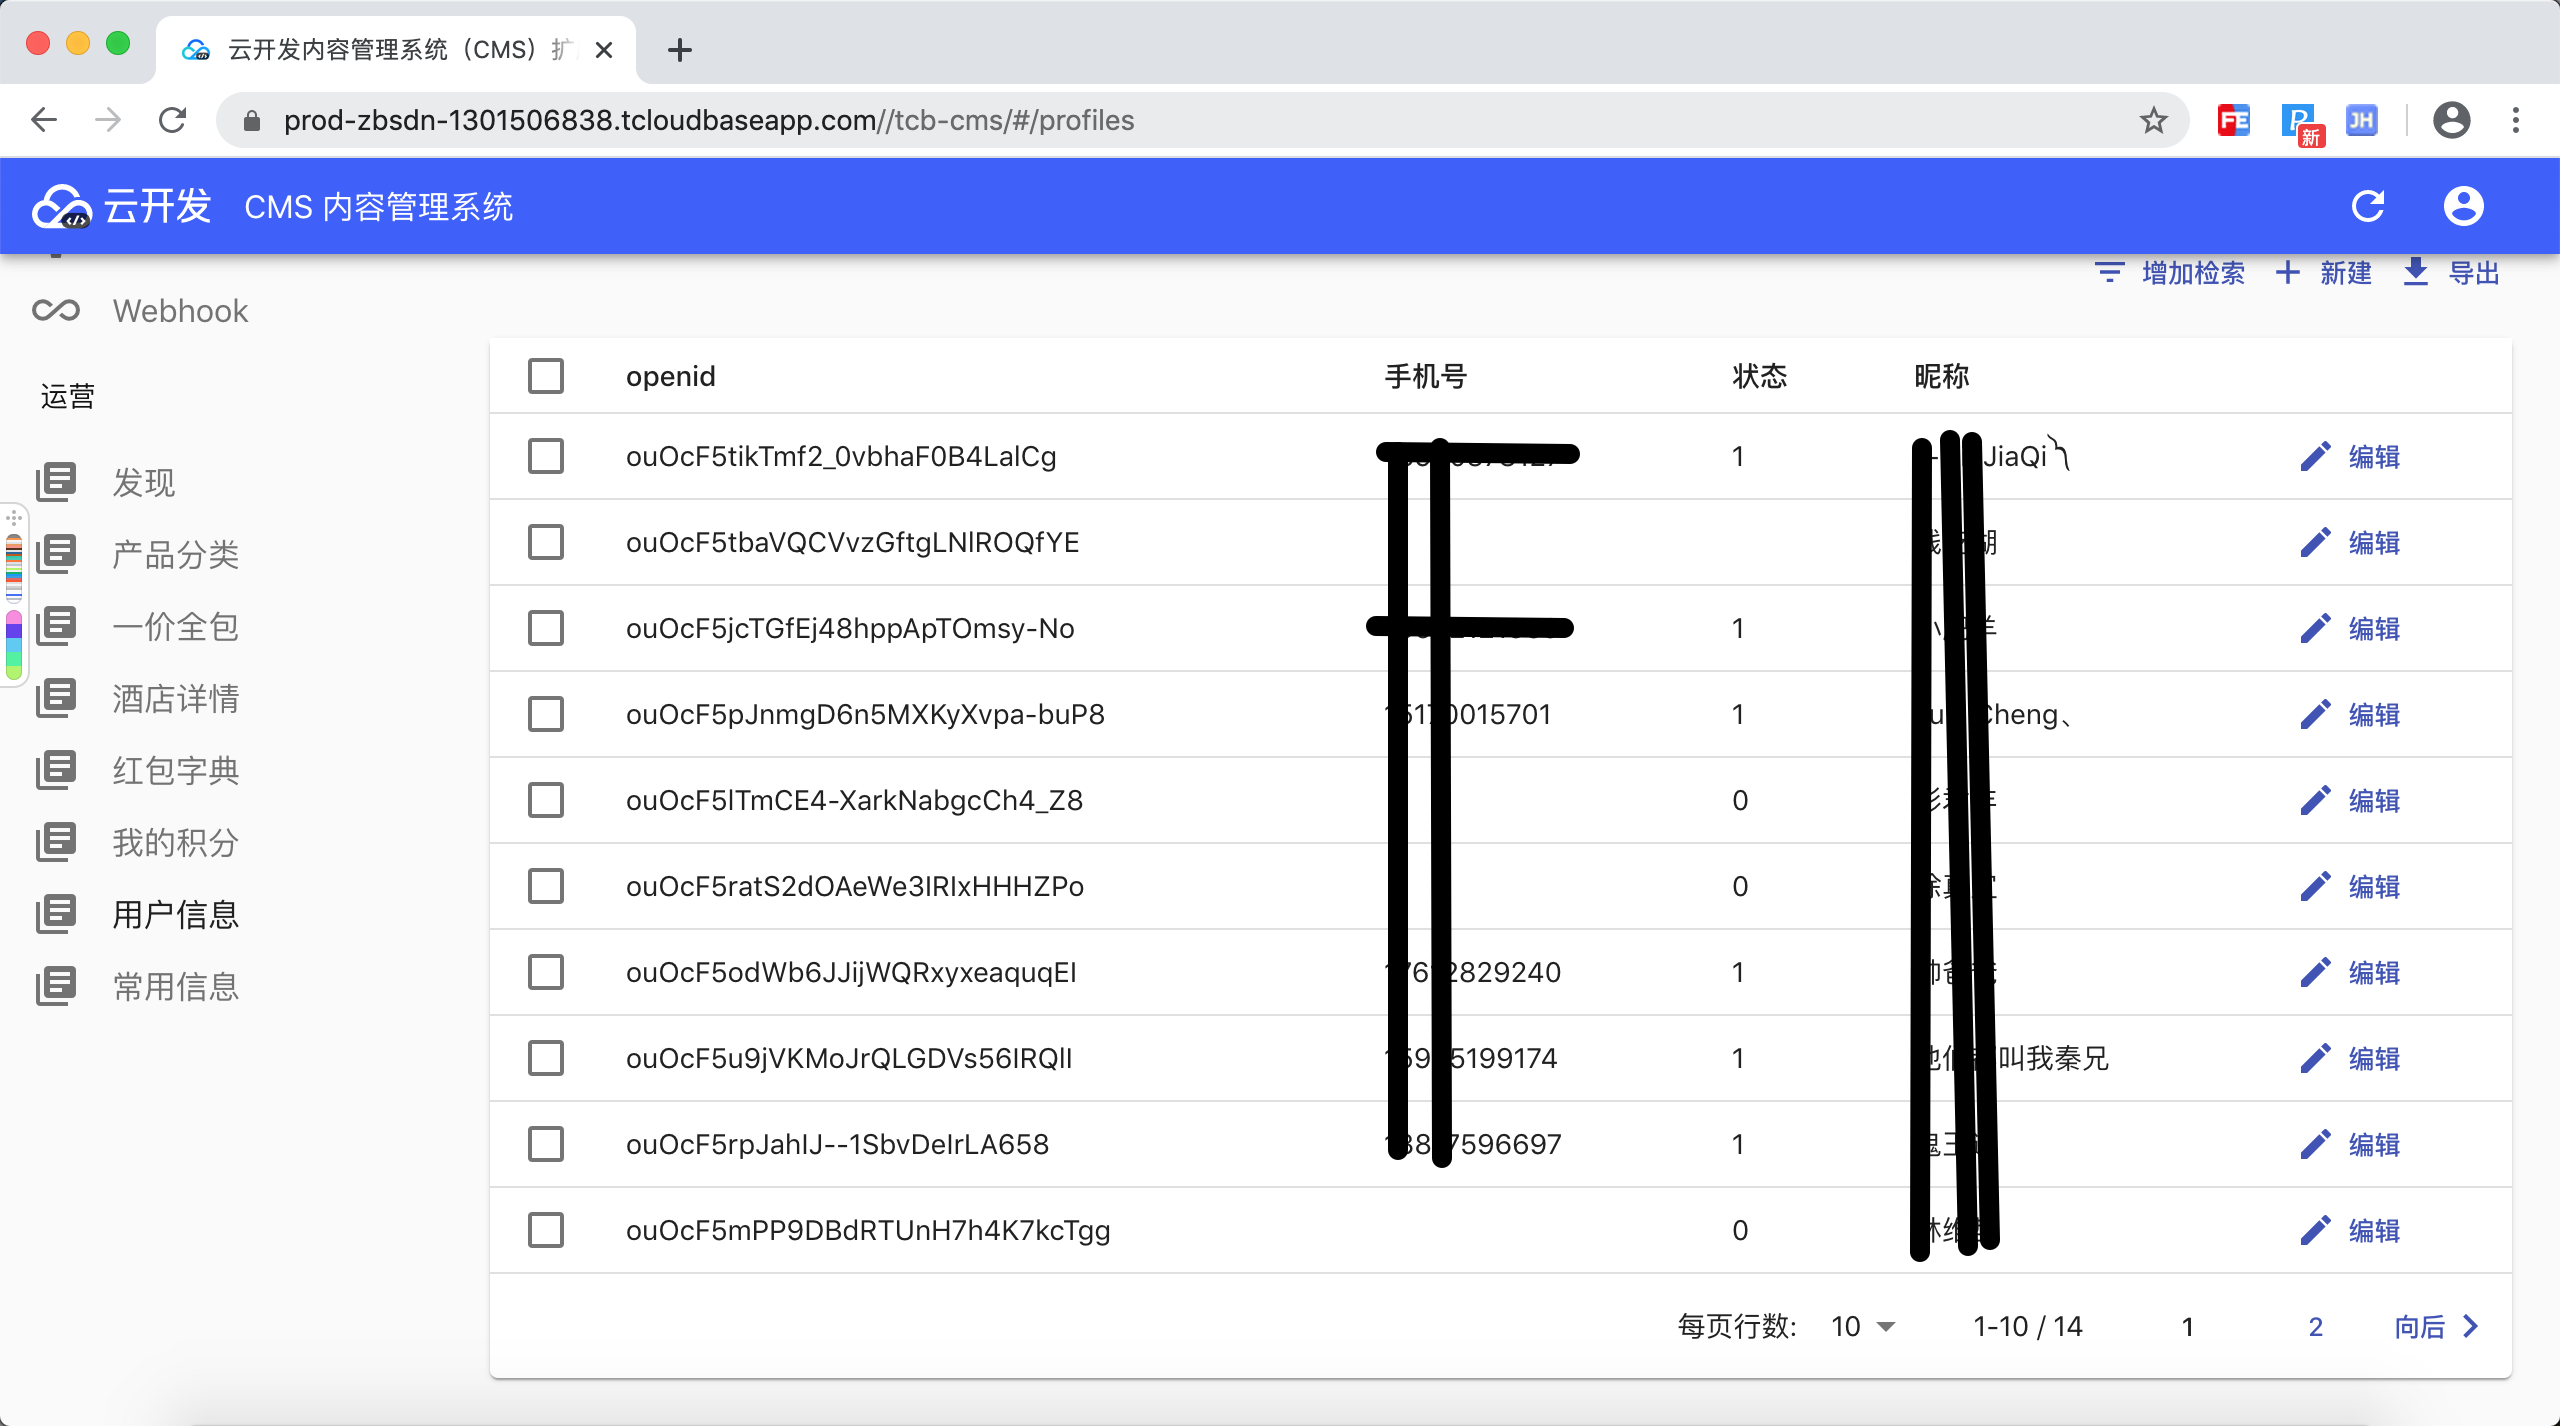The image size is (2560, 1426).
Task: Click the pencil edit icon for JiaQi row
Action: (x=2315, y=457)
